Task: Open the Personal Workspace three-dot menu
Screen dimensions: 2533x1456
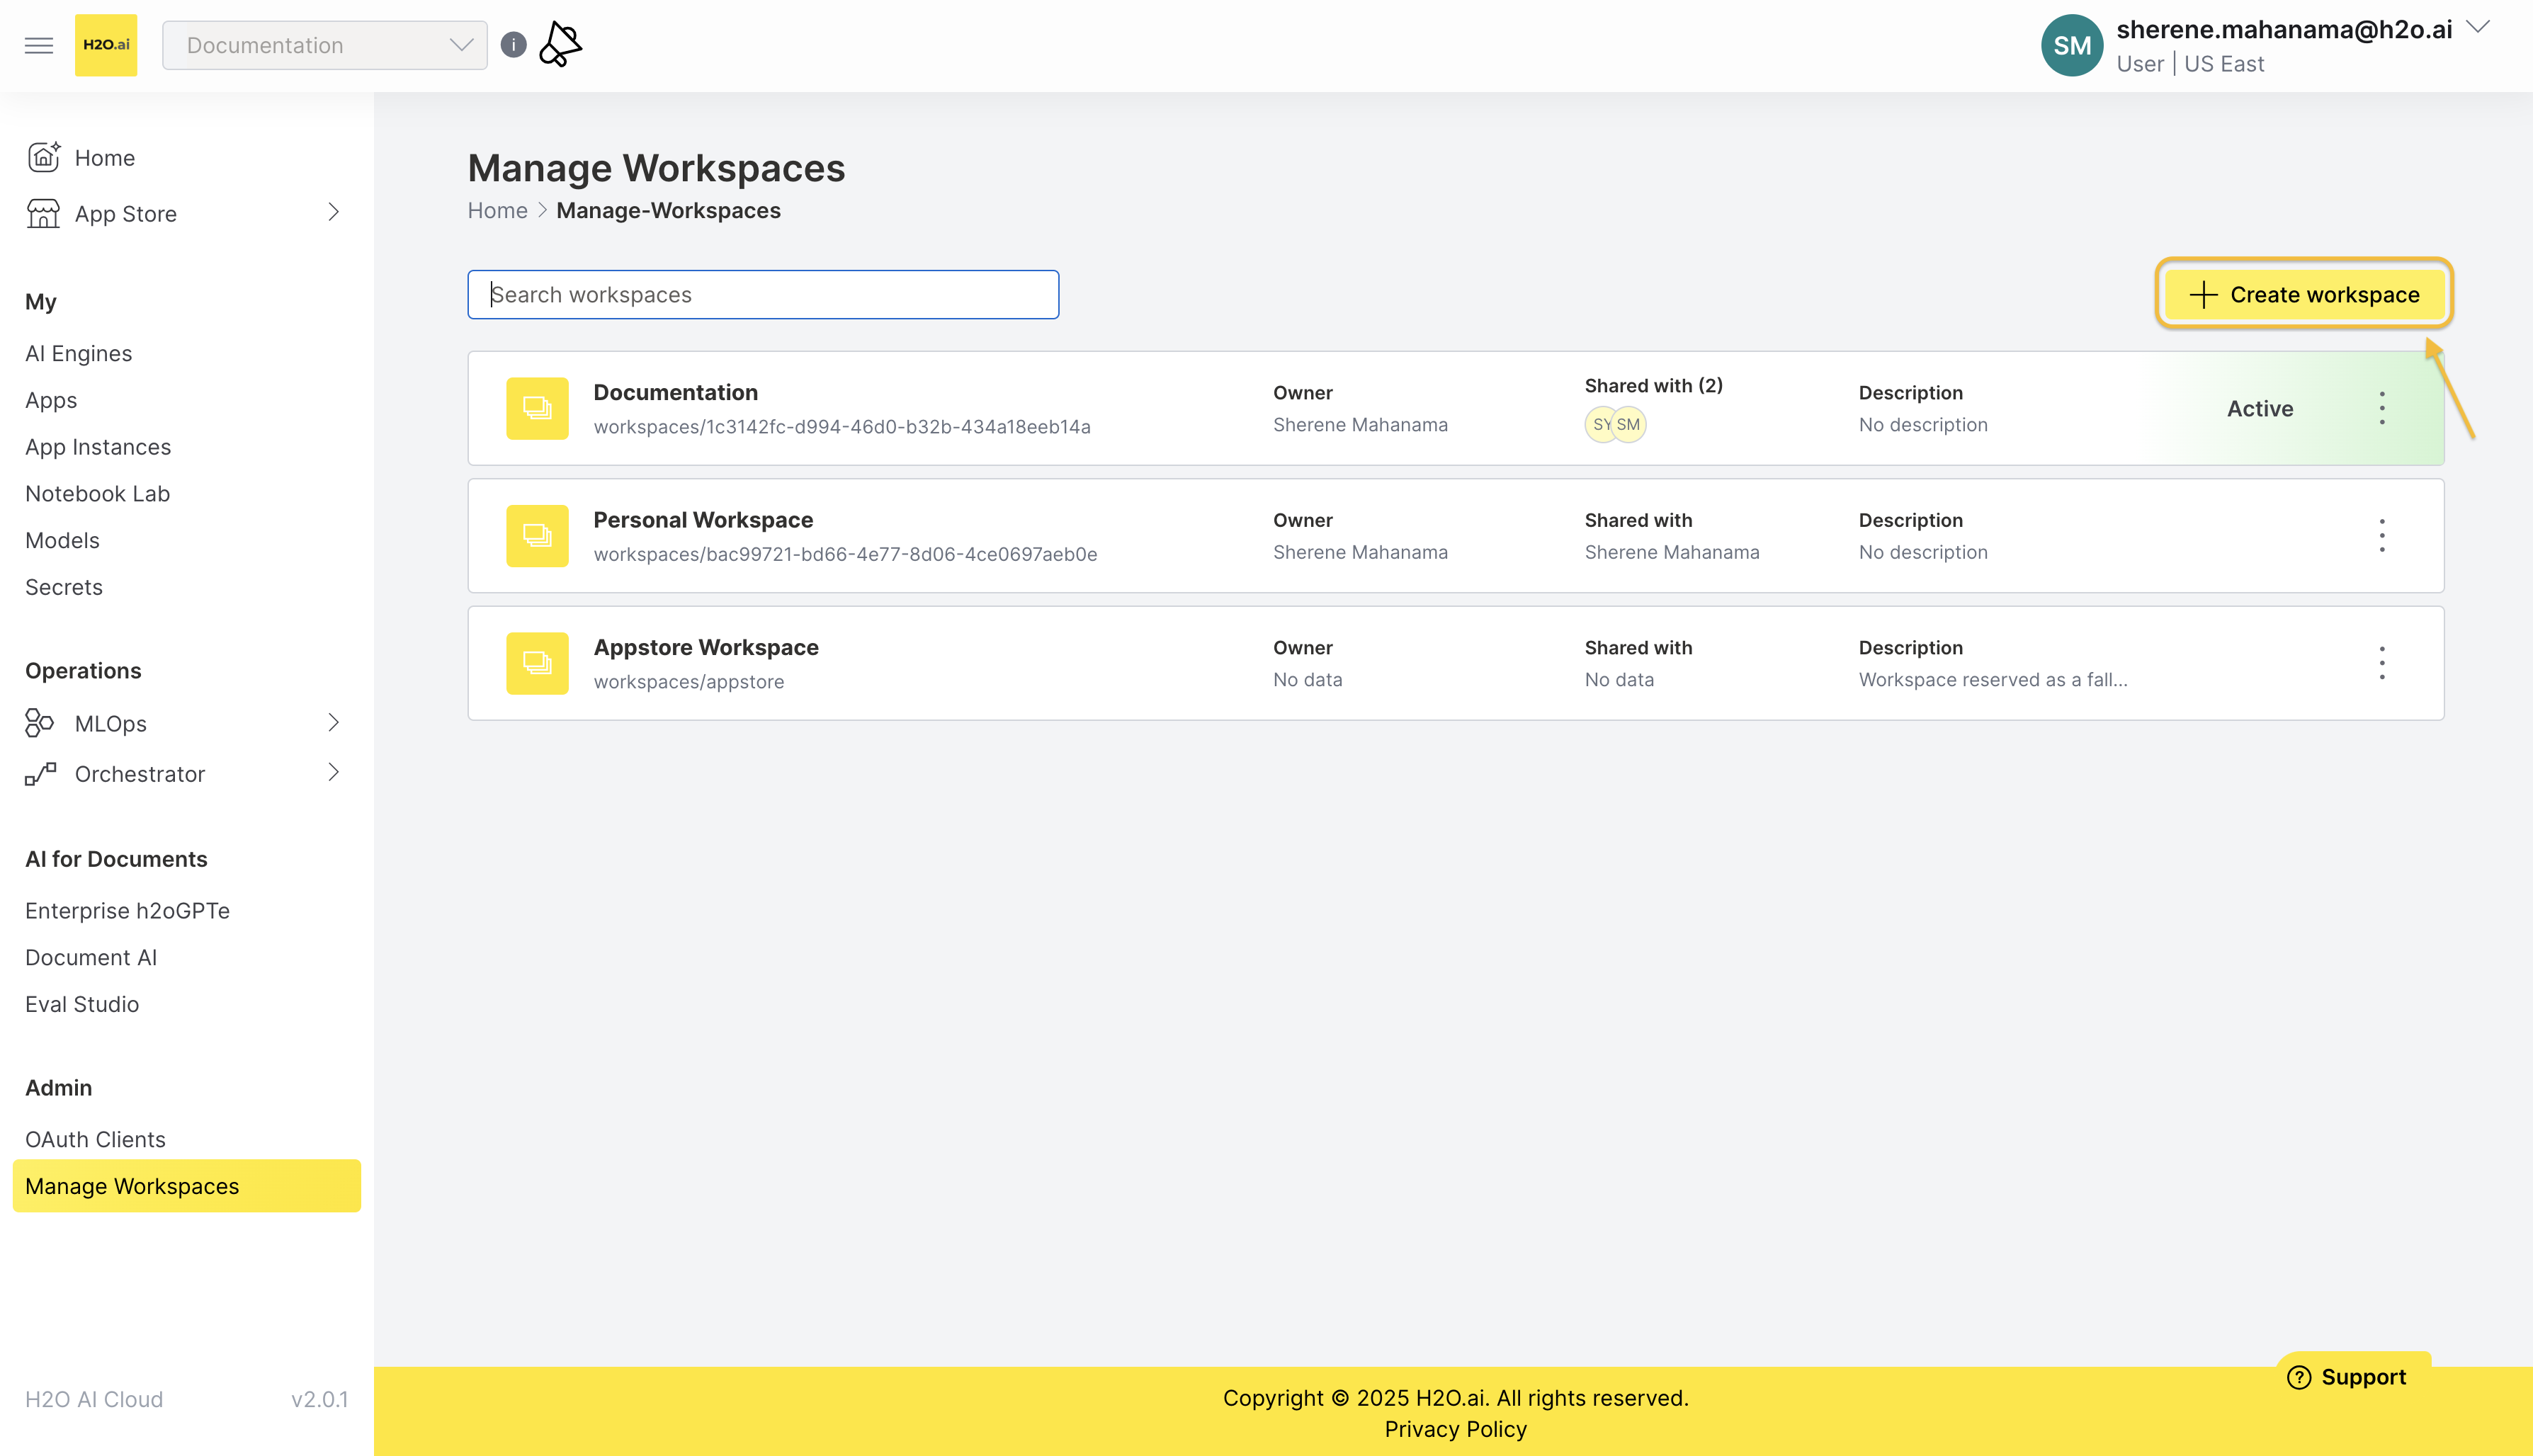Action: click(2382, 536)
